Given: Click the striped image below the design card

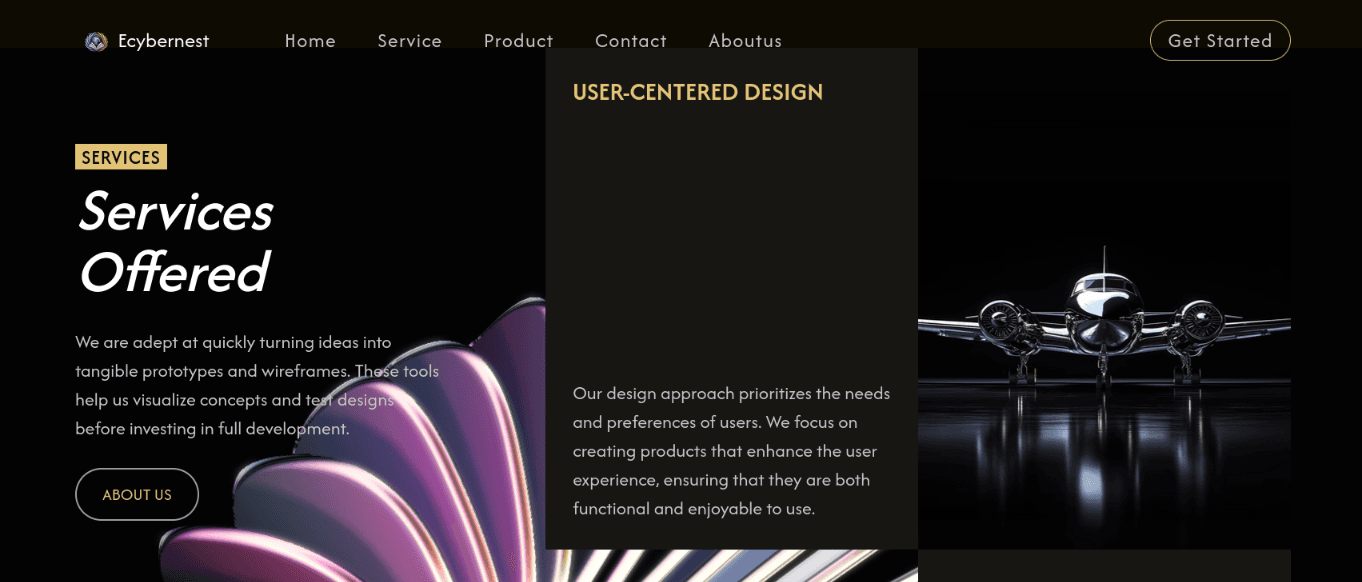Looking at the screenshot, I should (x=731, y=566).
